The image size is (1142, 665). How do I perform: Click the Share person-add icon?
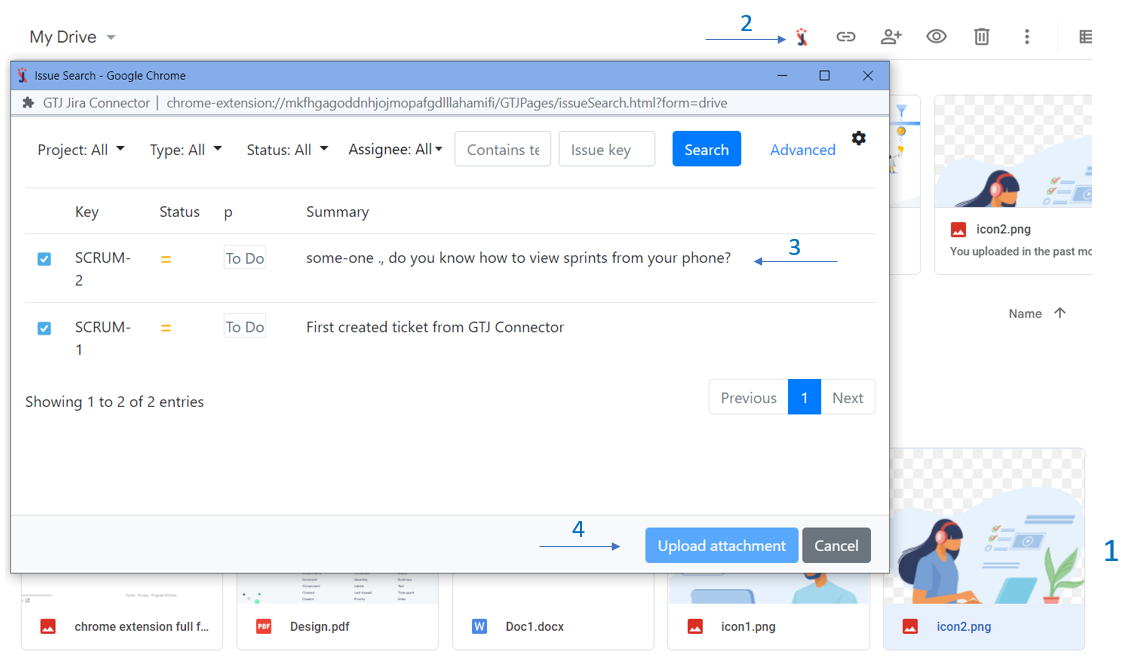point(891,36)
